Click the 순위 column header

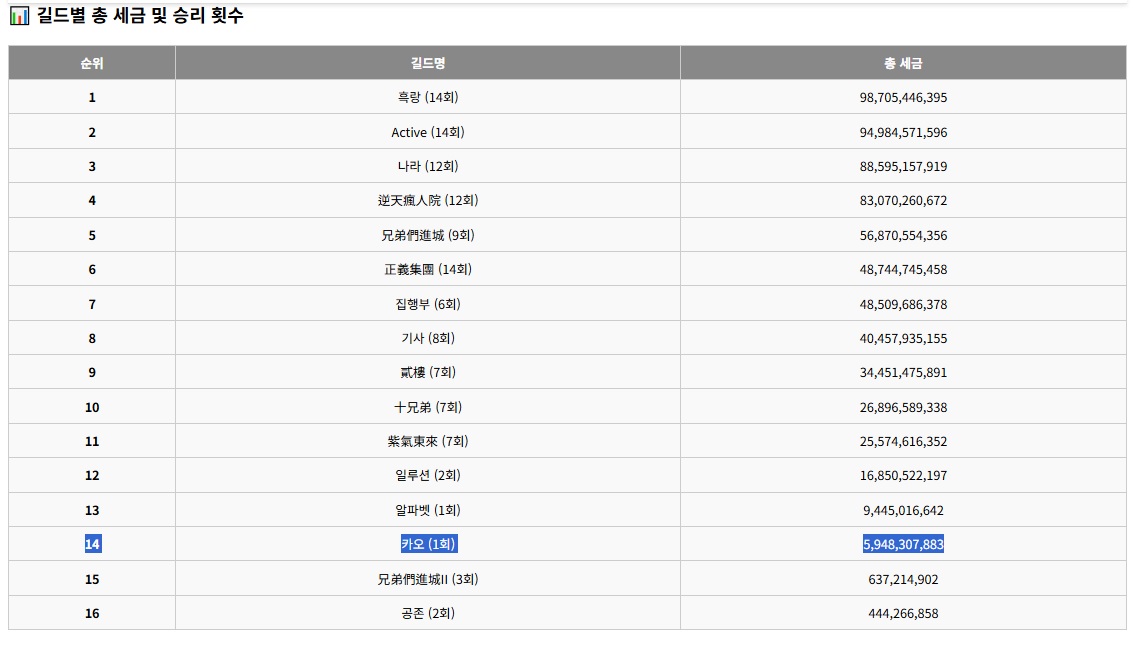tap(92, 63)
